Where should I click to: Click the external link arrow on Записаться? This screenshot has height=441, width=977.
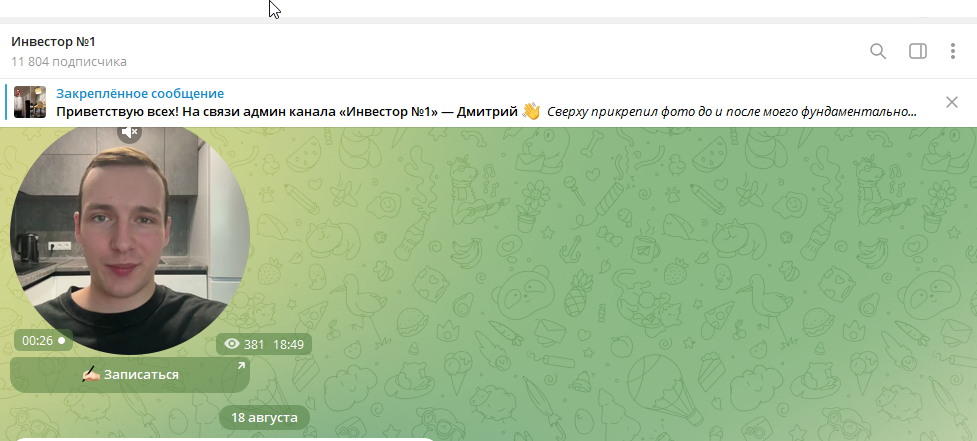click(241, 366)
